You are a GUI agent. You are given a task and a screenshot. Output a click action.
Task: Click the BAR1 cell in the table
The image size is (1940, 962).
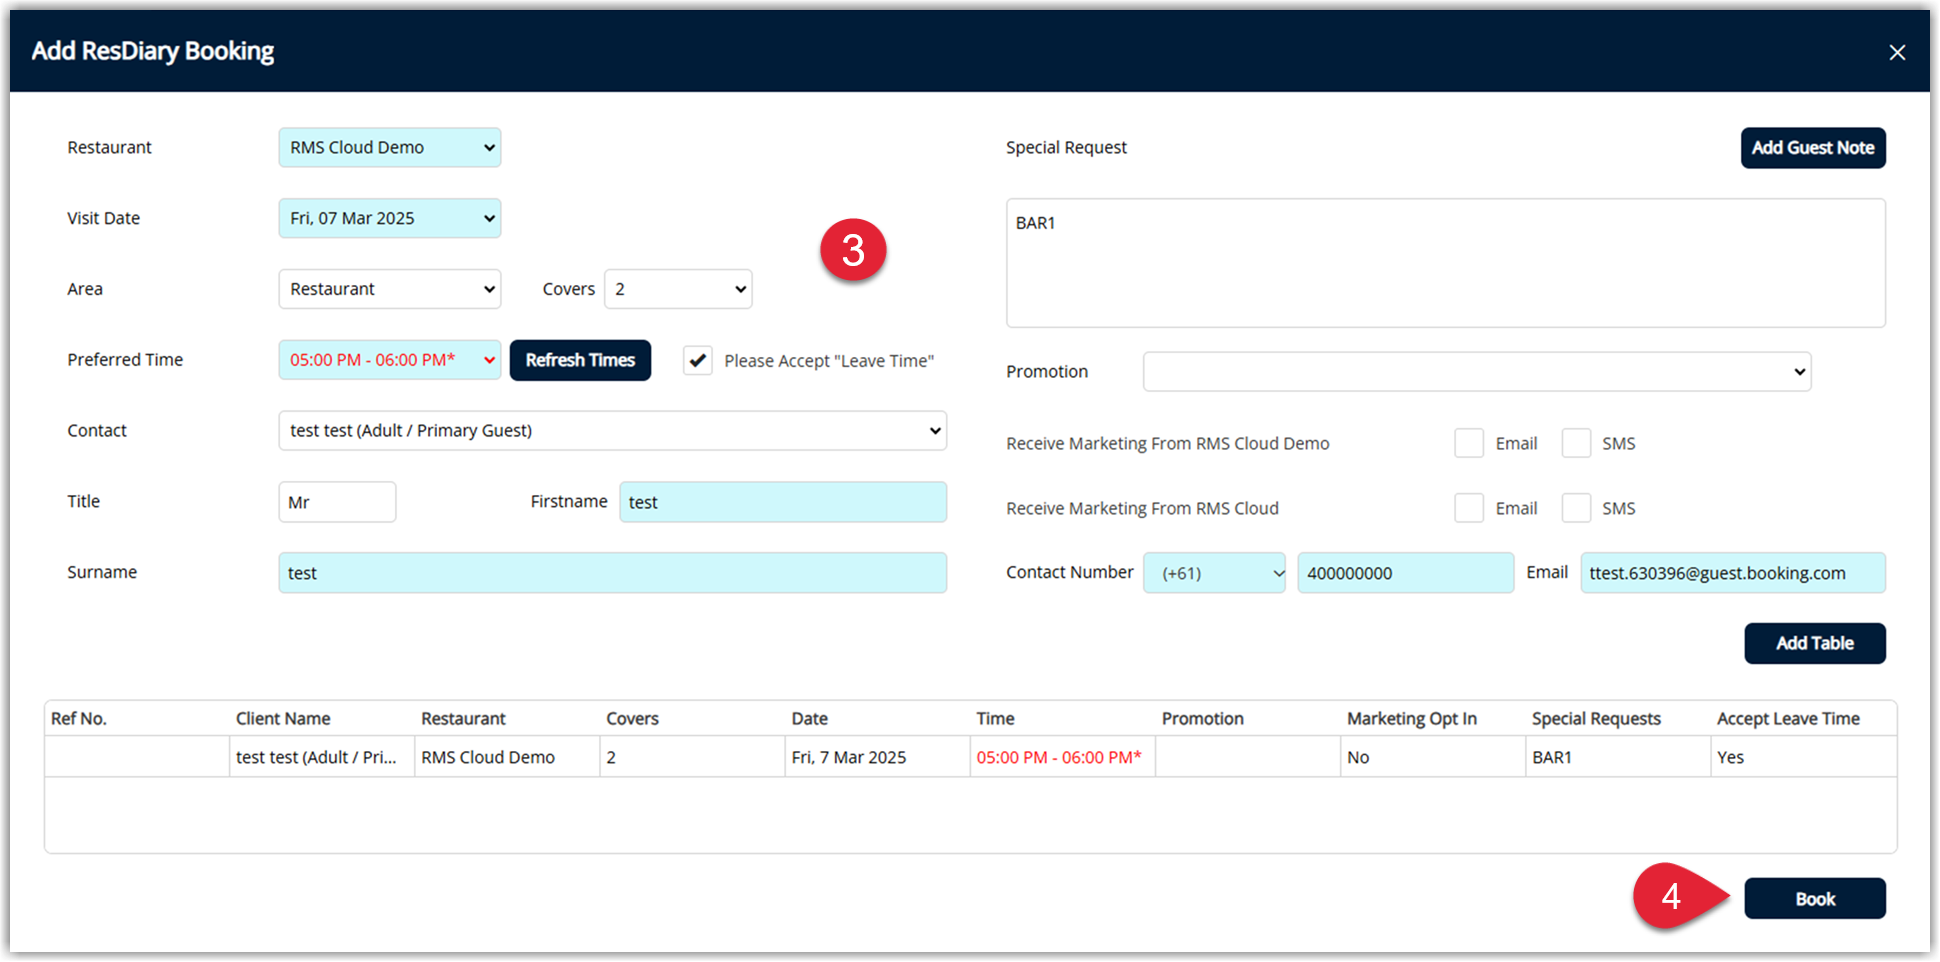tap(1618, 757)
